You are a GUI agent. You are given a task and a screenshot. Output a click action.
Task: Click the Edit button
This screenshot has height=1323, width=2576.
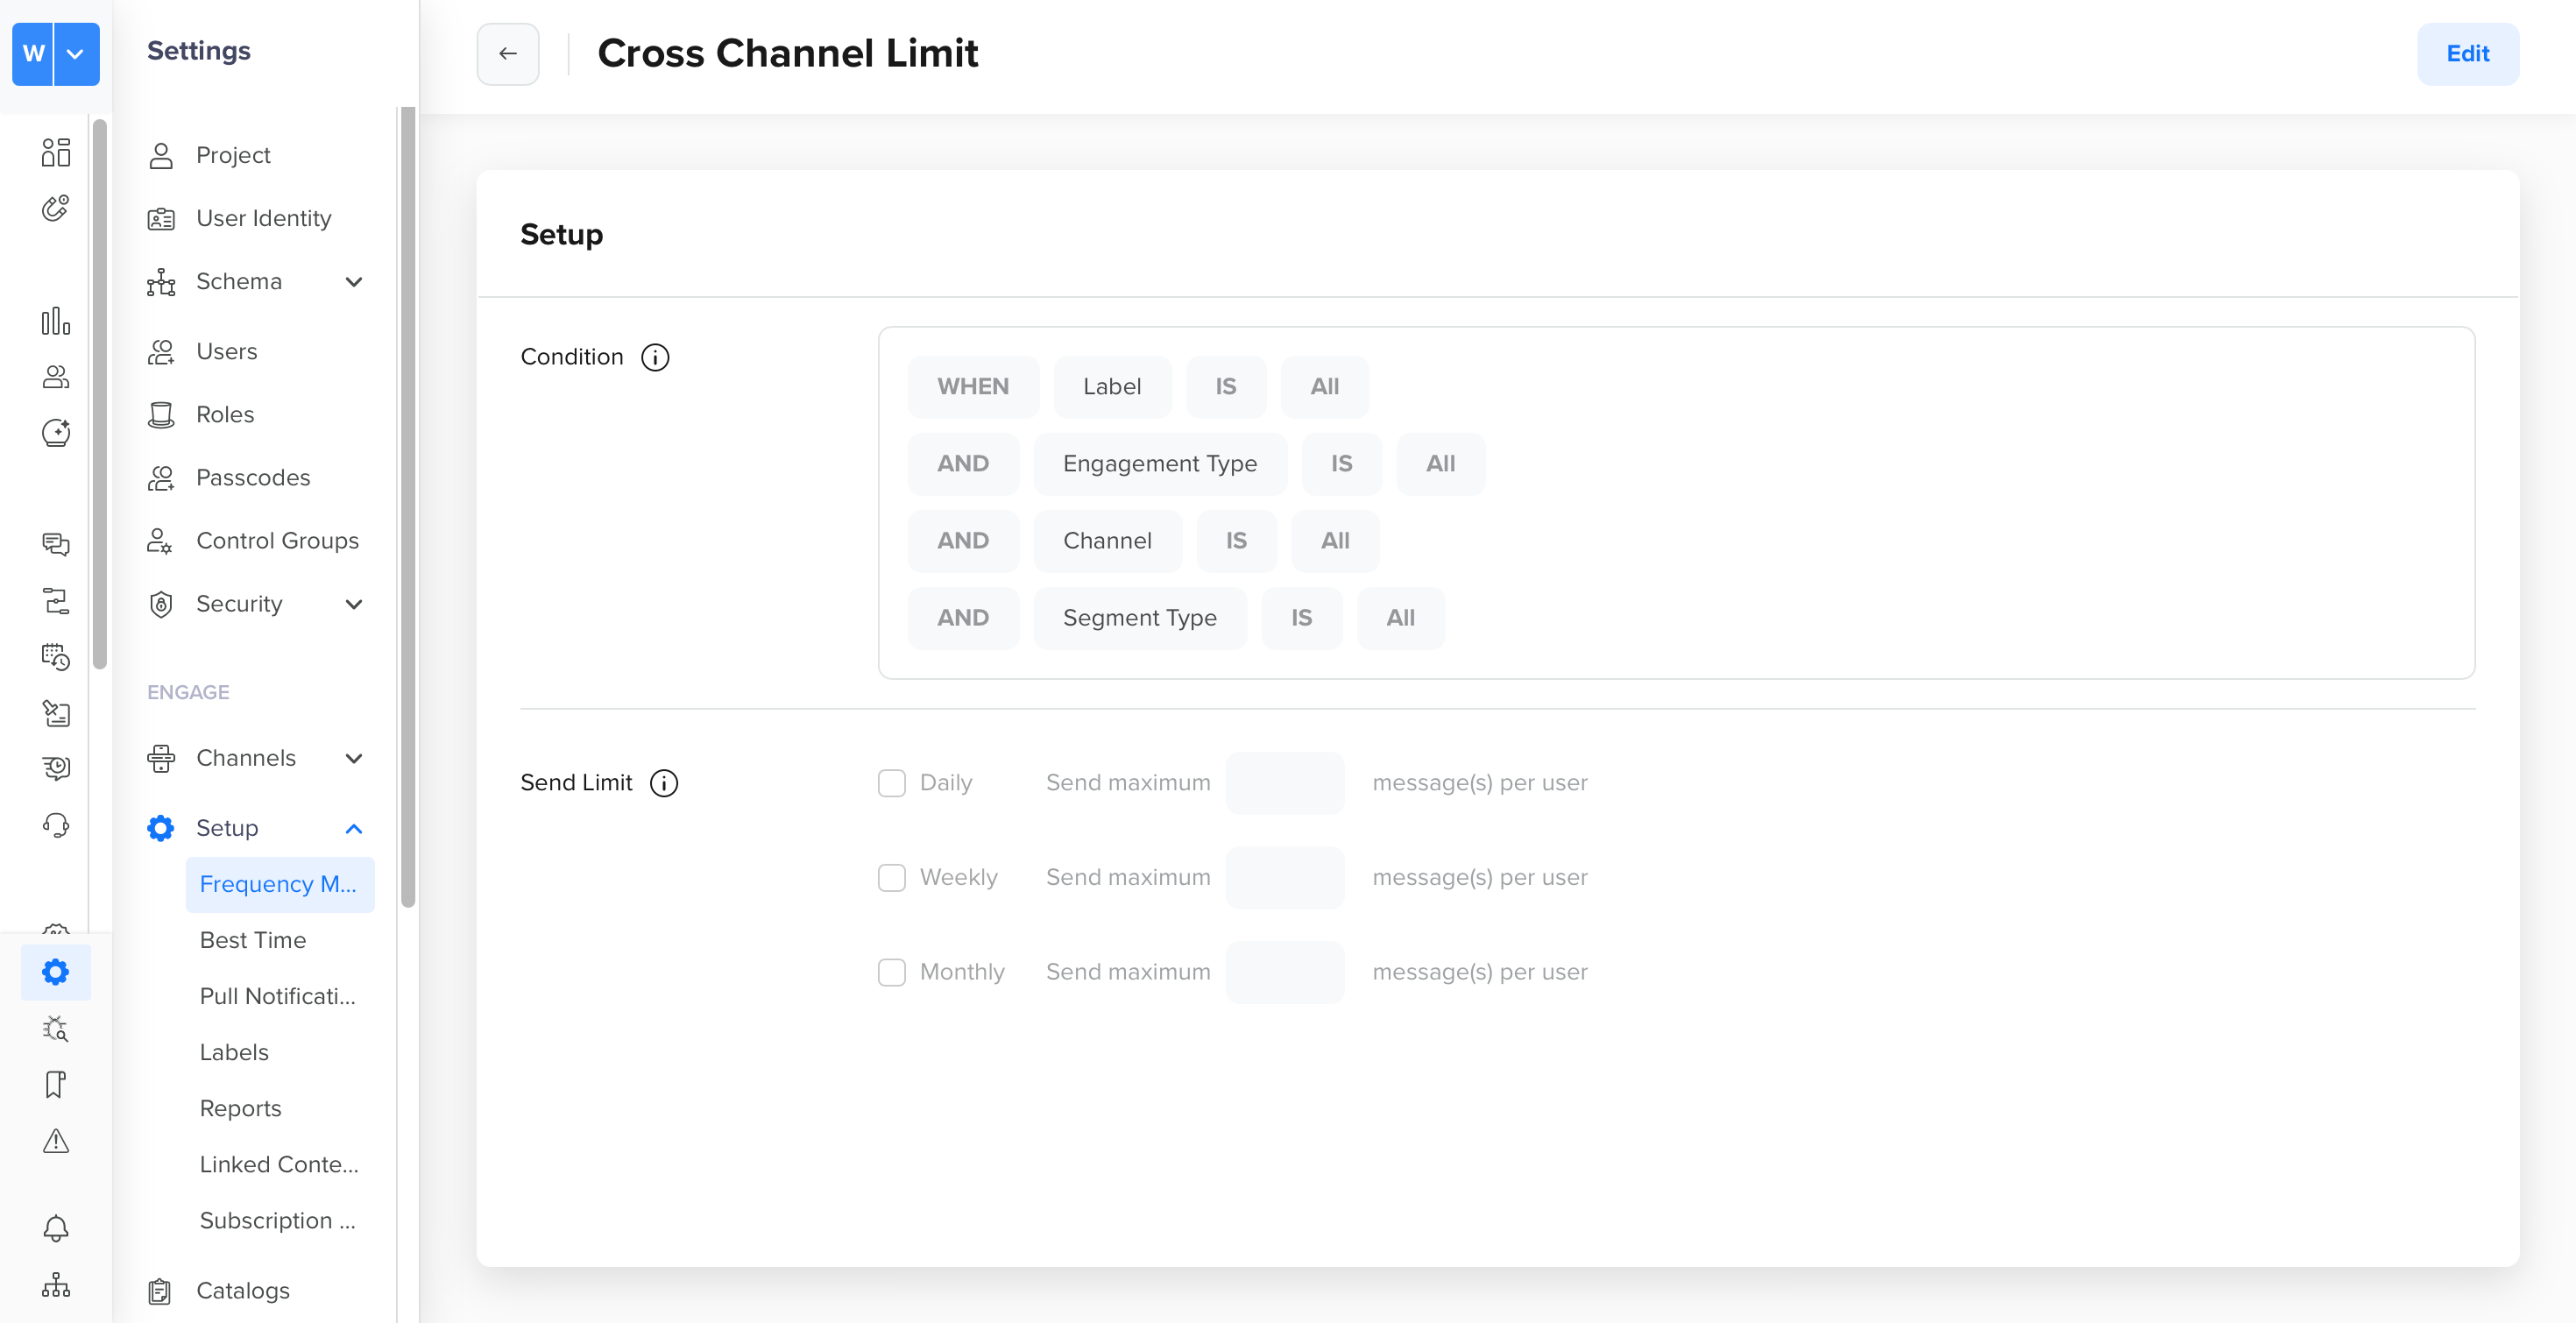tap(2467, 54)
